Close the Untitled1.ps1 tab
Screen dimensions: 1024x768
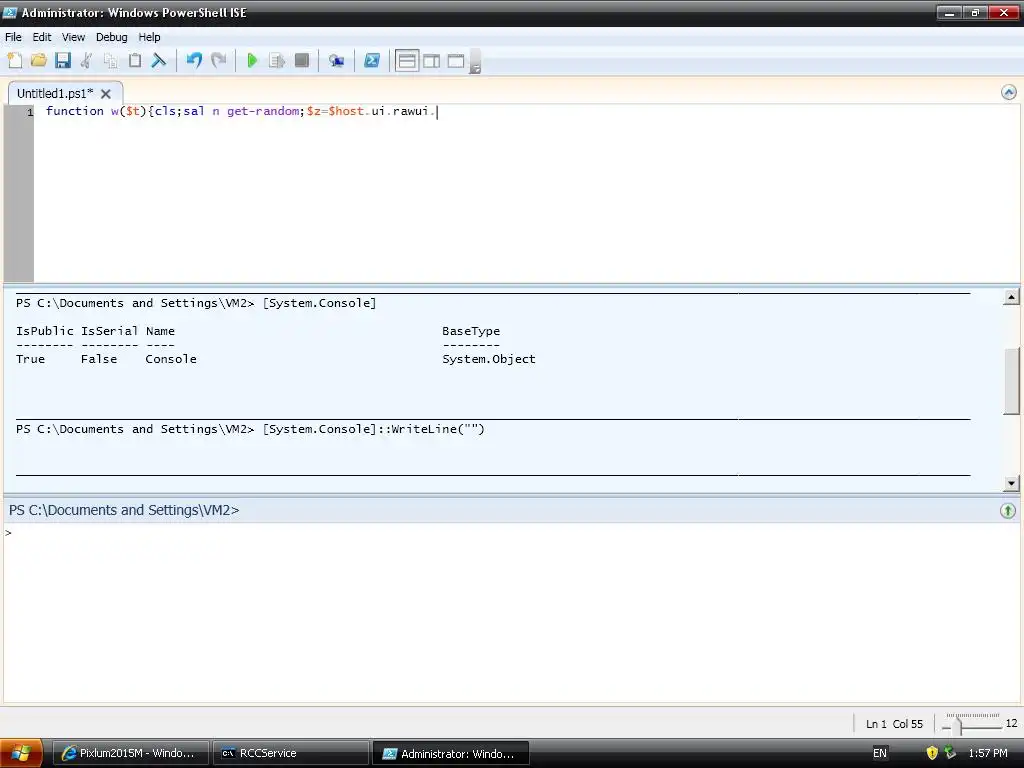(x=106, y=94)
